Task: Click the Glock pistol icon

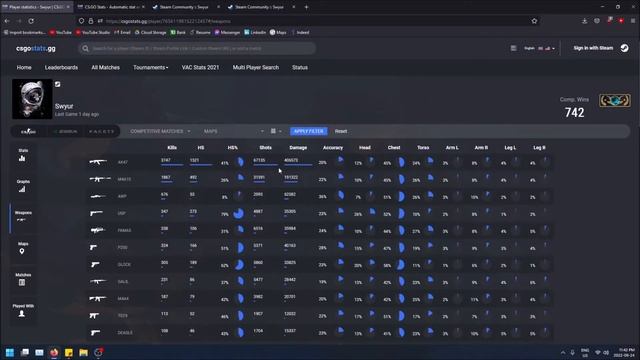Action: click(95, 264)
